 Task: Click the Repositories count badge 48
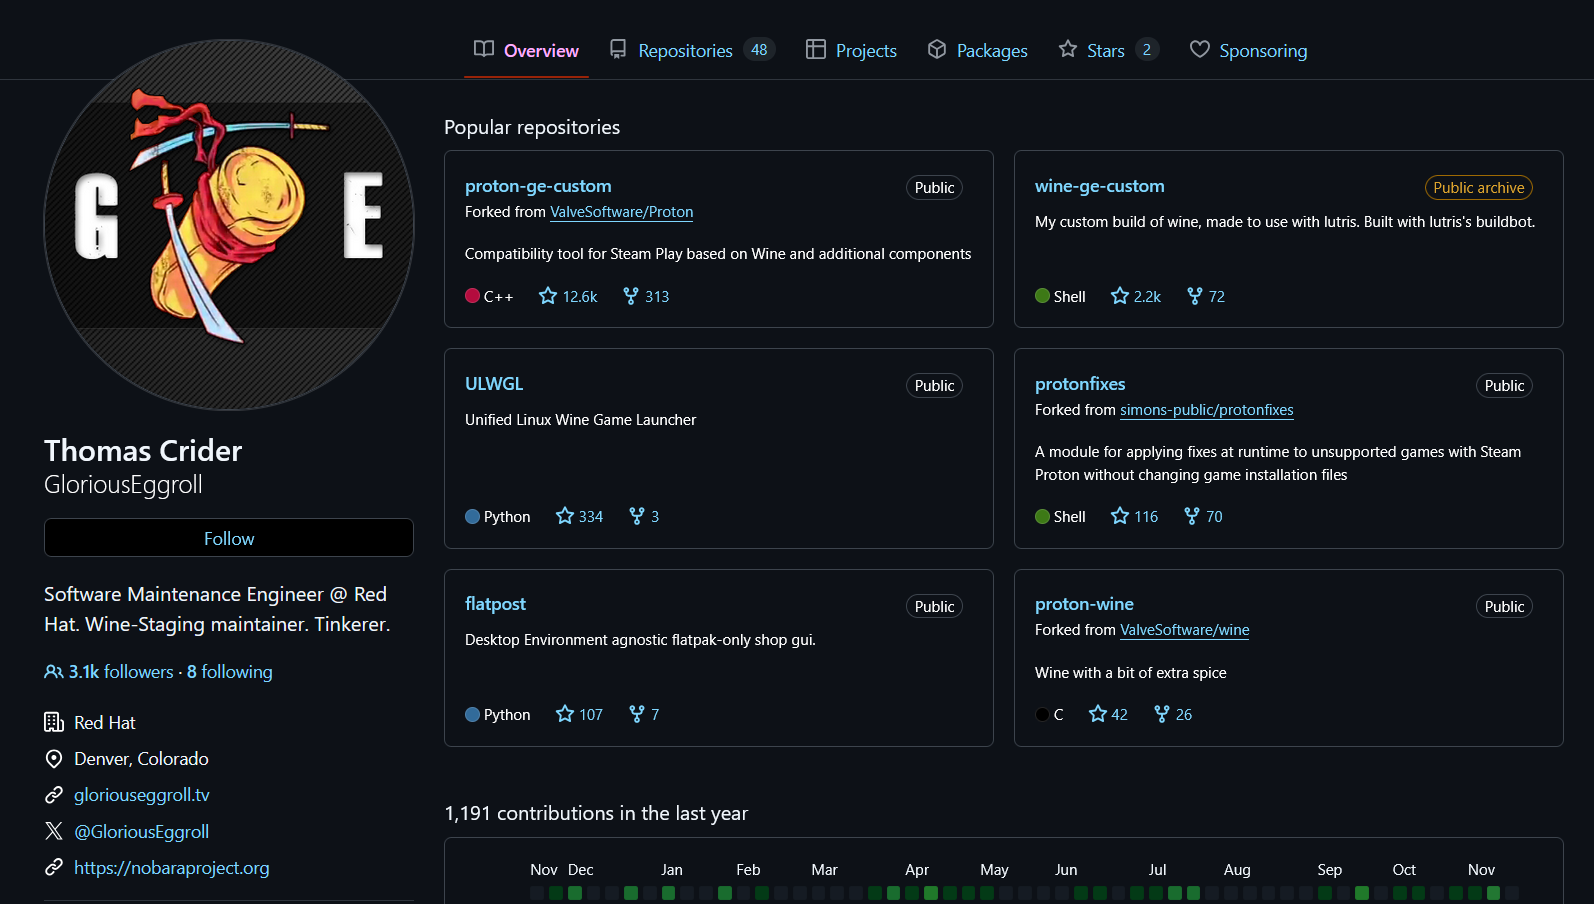tap(759, 50)
